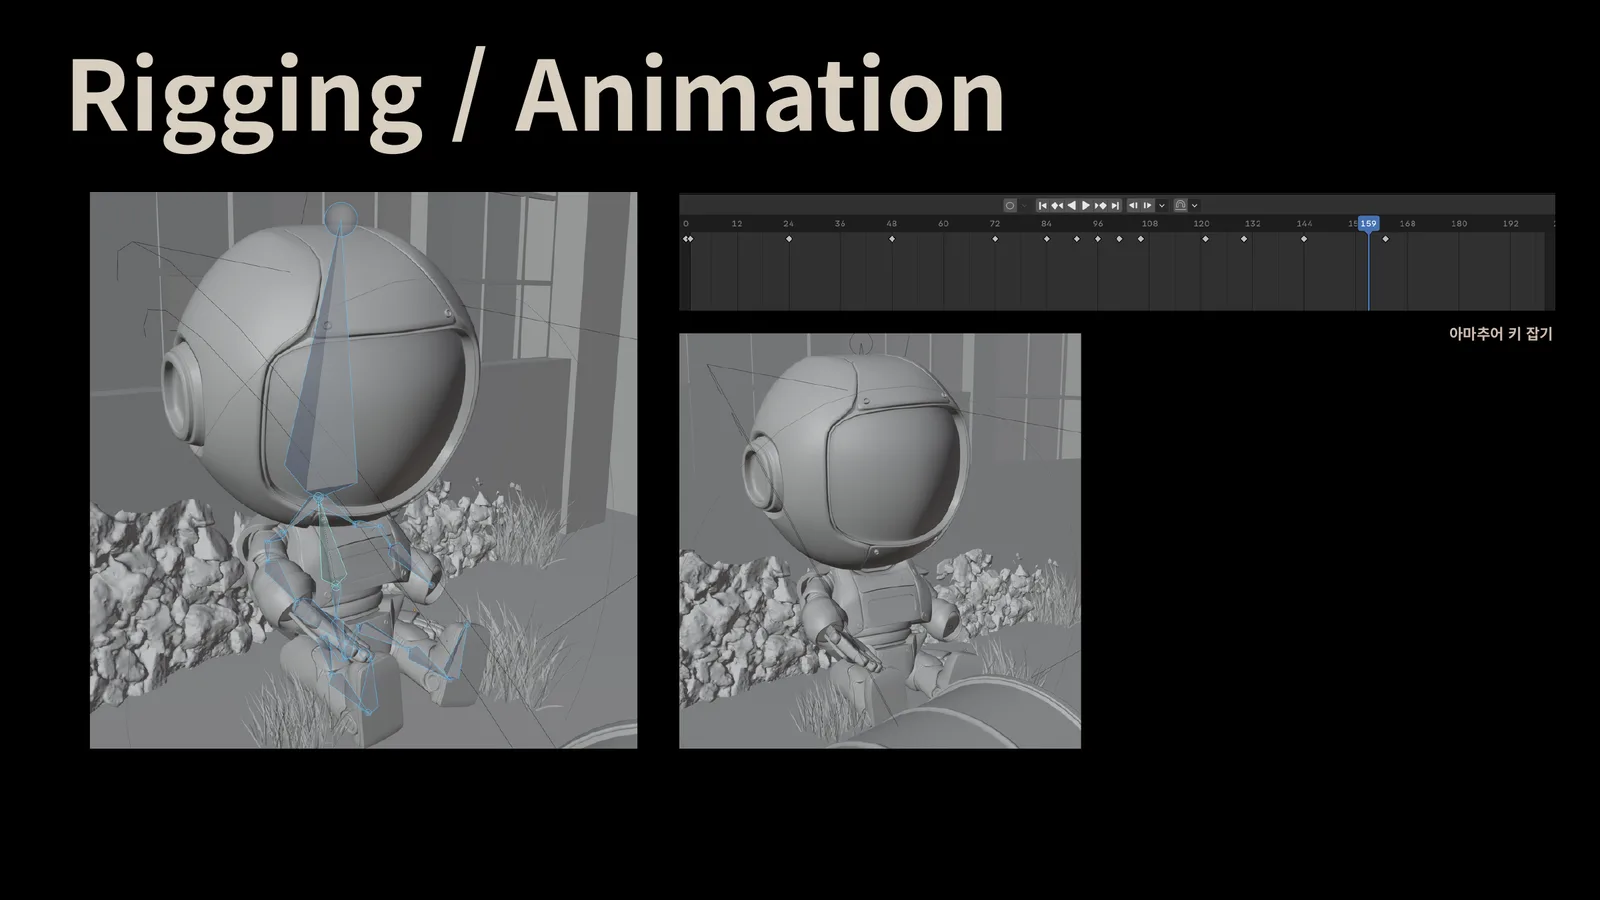The image size is (1600, 900).
Task: Click frame number 180 on the ruler
Action: (x=1460, y=224)
